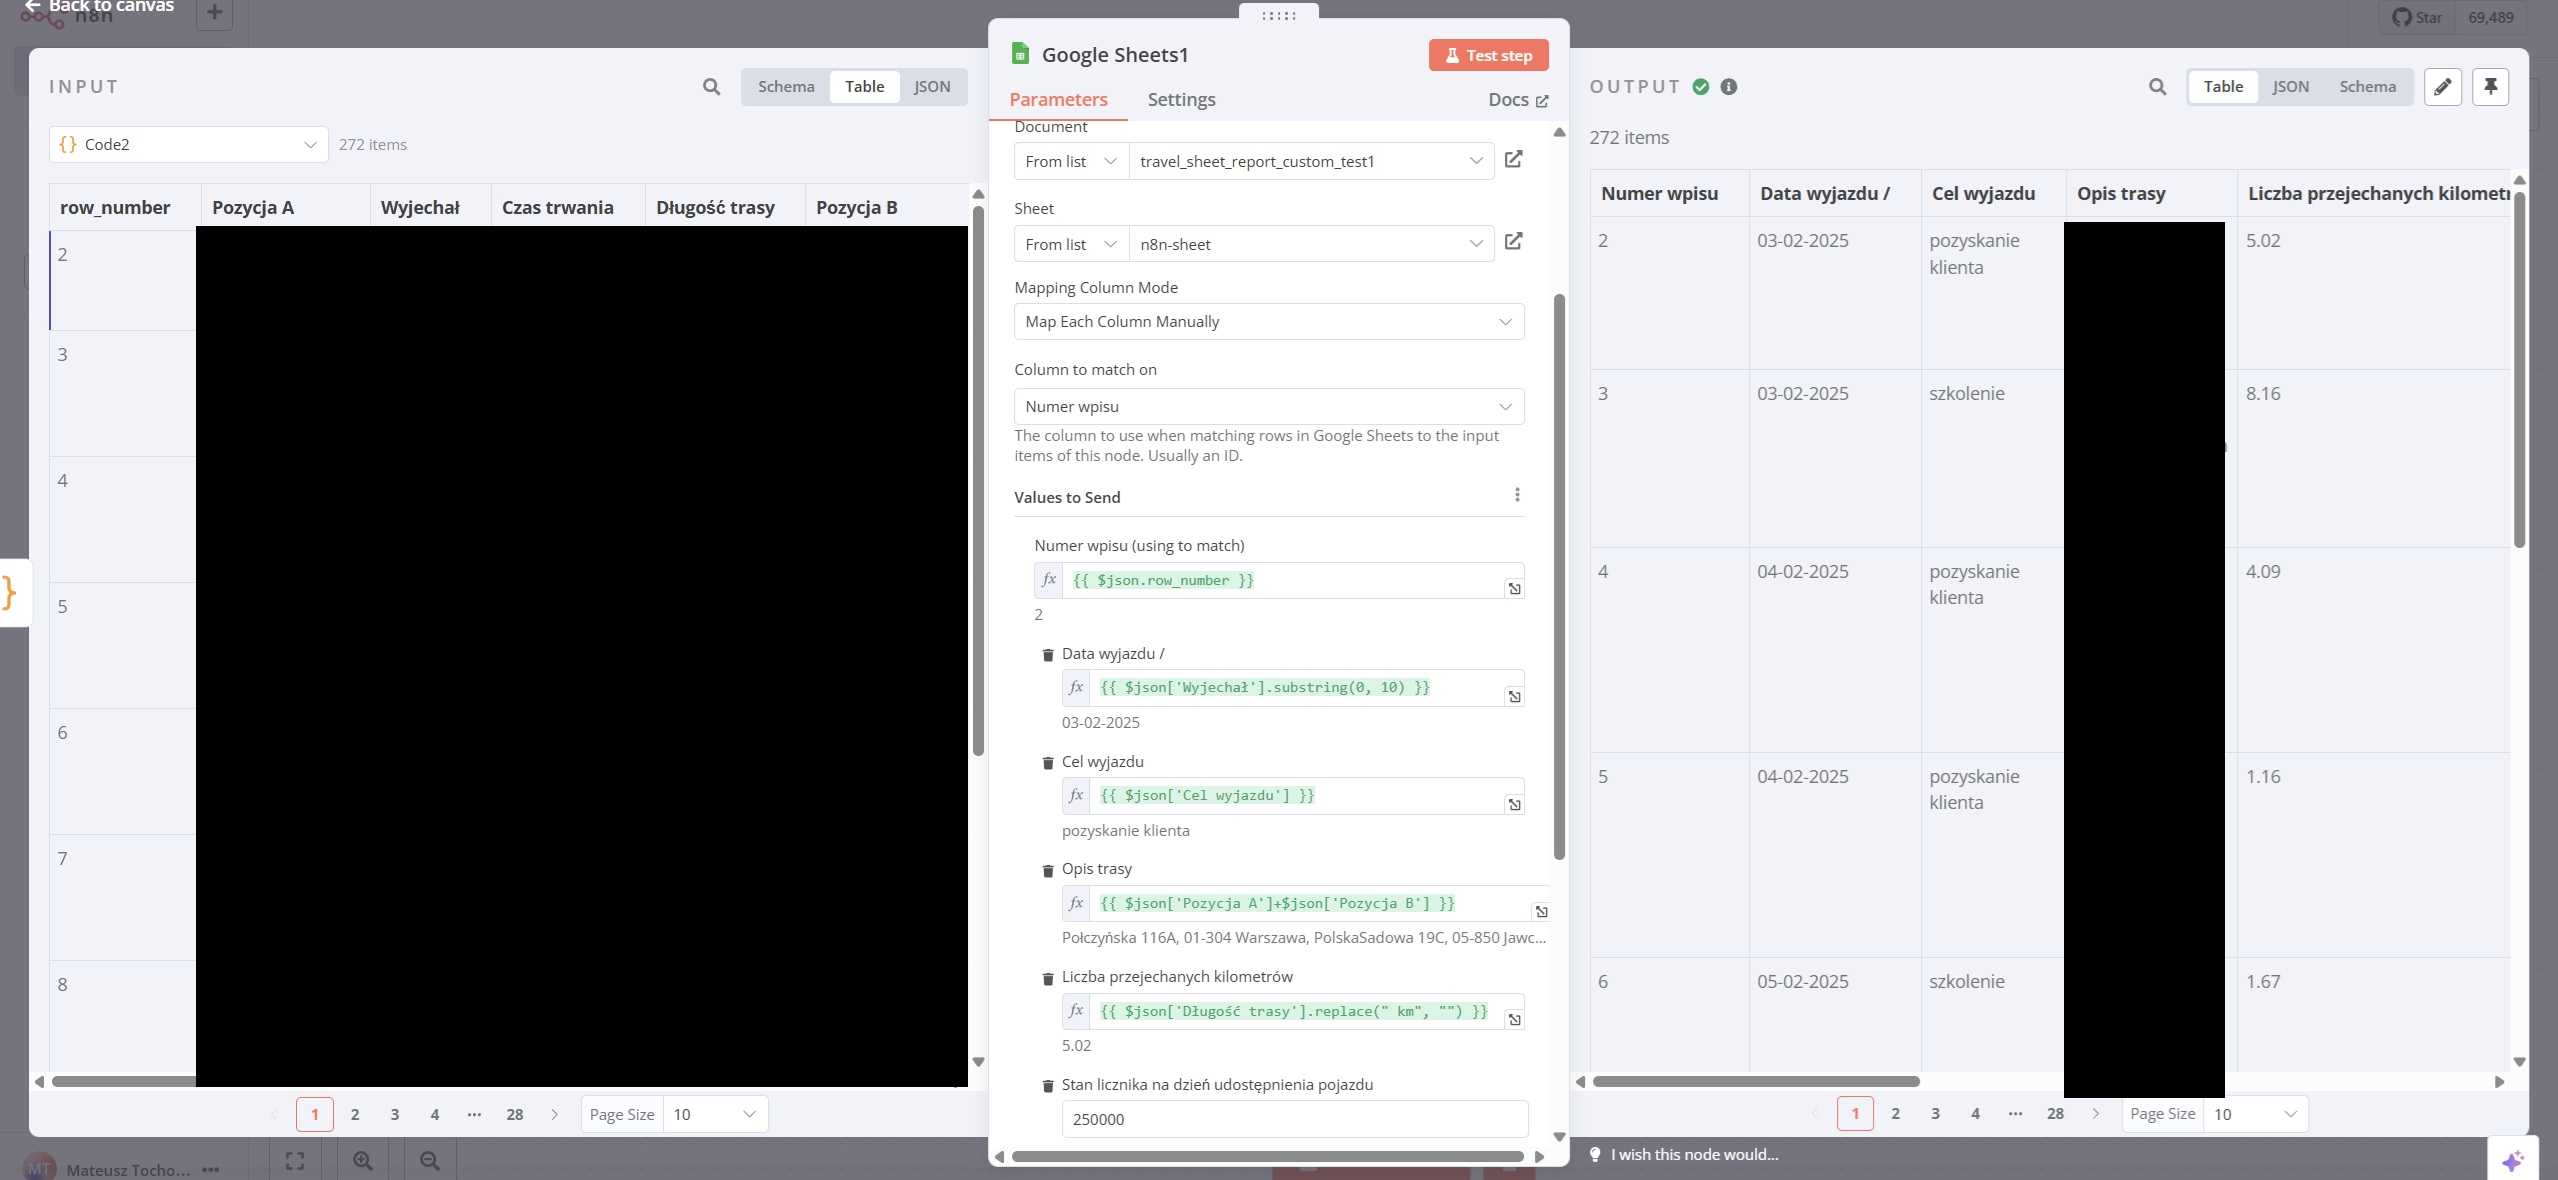The height and width of the screenshot is (1180, 2558).
Task: Click the drag handle above node panel
Action: 1278,15
